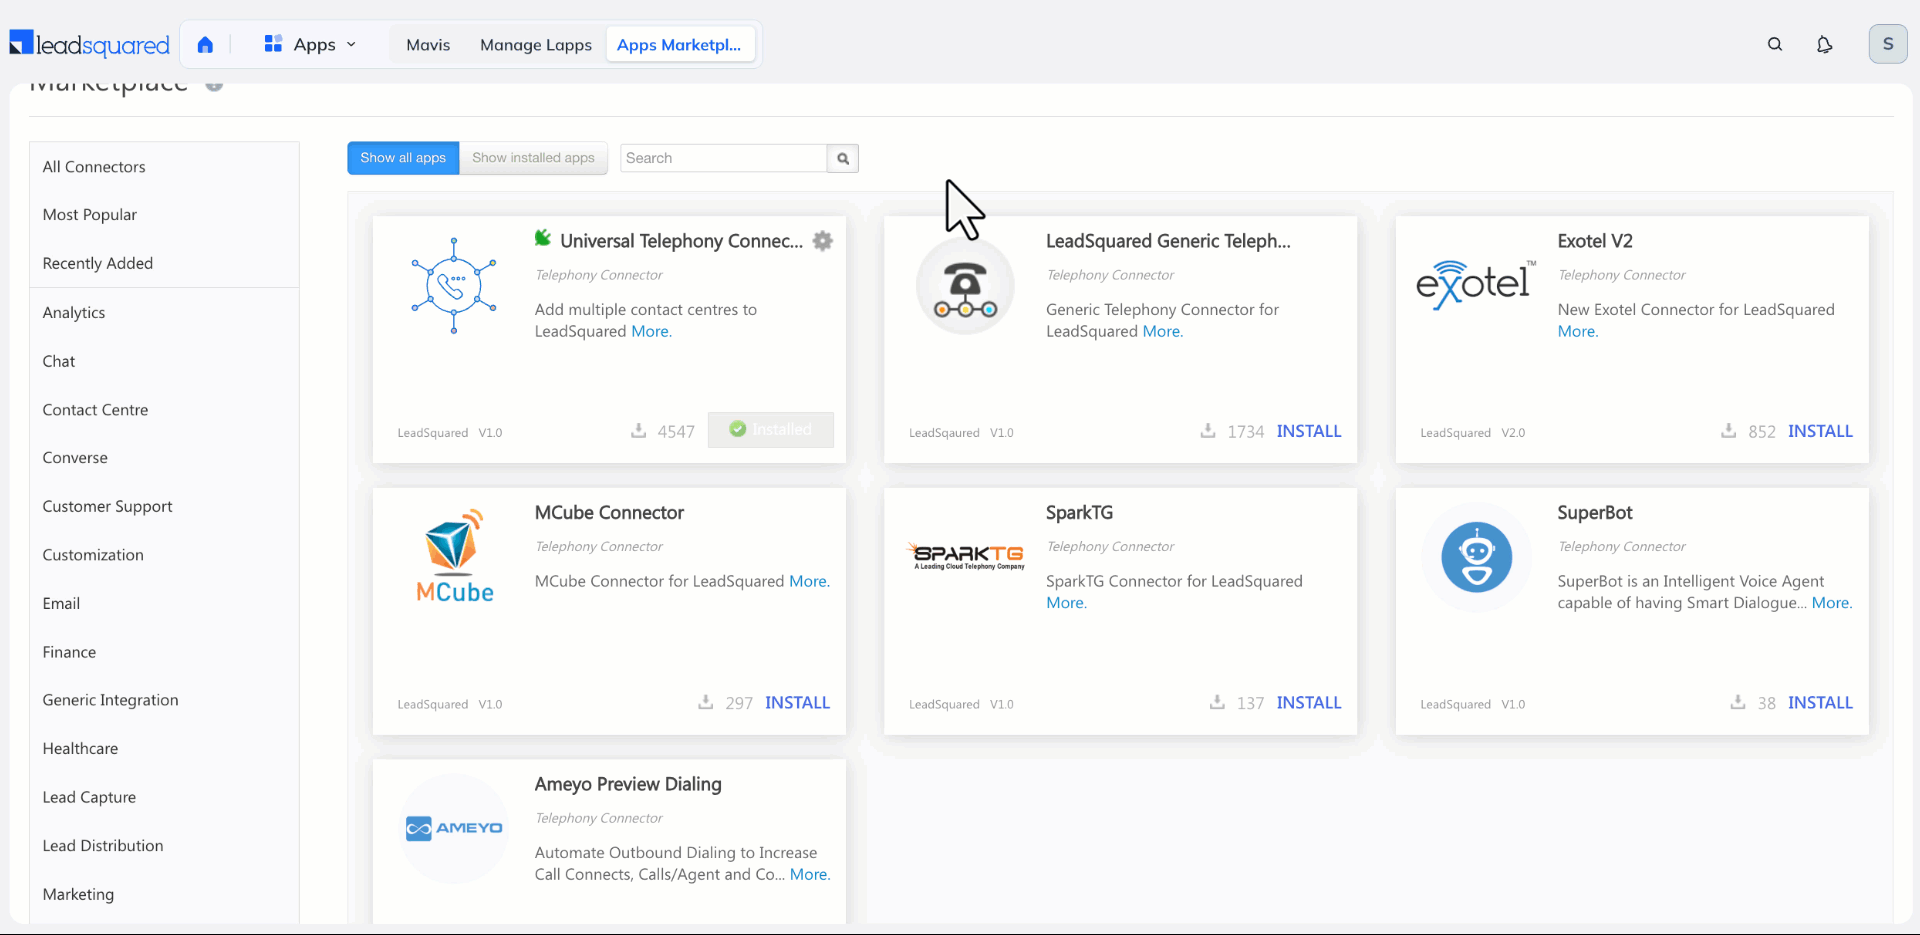Viewport: 1920px width, 935px height.
Task: Install the Exotel V2 connector
Action: [x=1820, y=431]
